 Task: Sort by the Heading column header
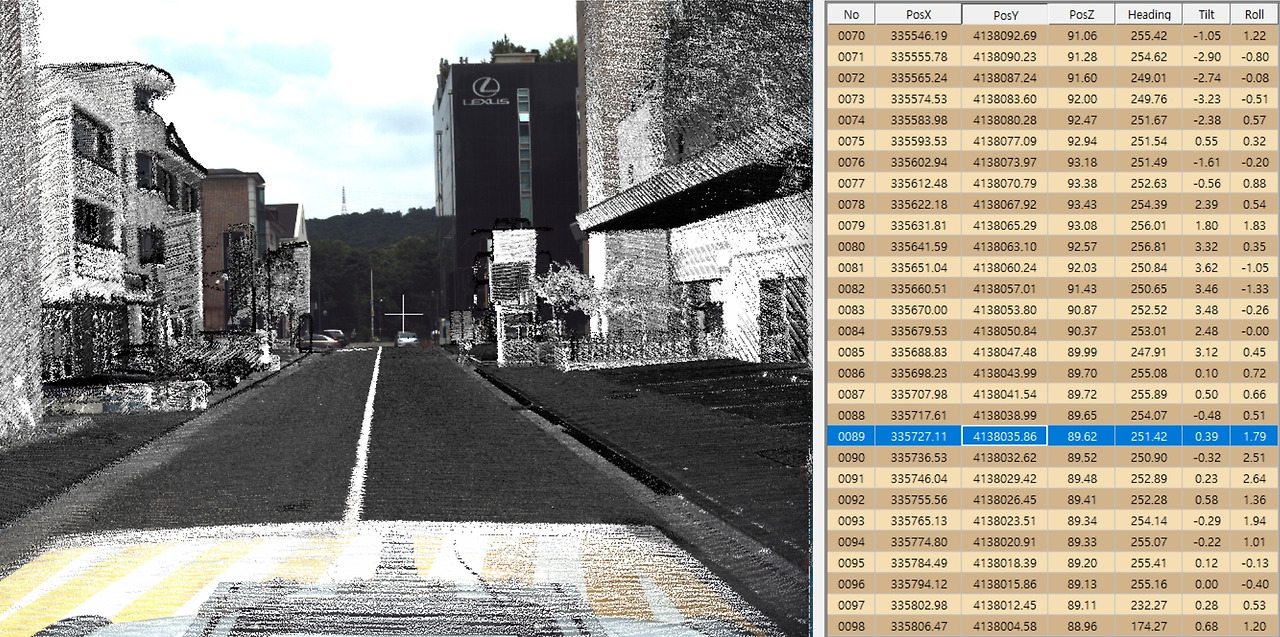1148,14
